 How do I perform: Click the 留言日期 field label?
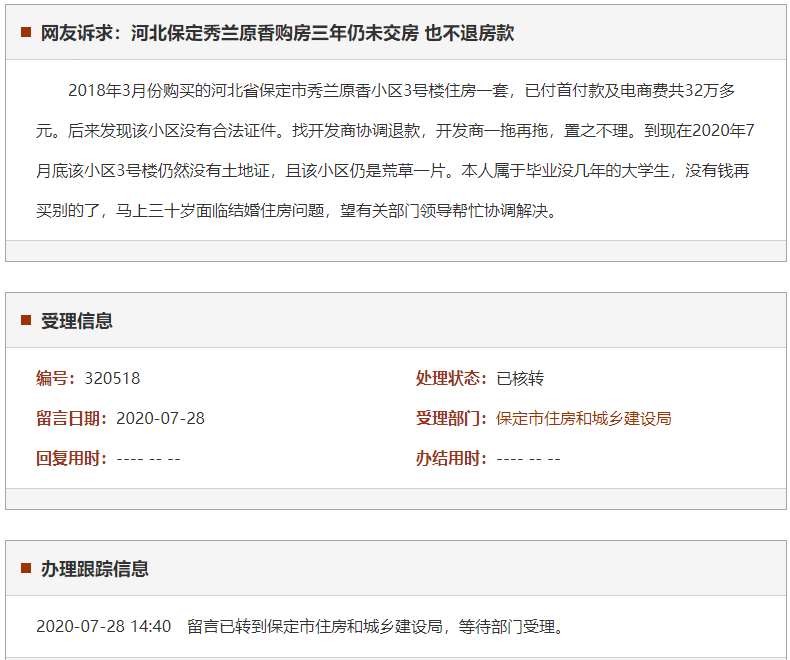coord(72,418)
